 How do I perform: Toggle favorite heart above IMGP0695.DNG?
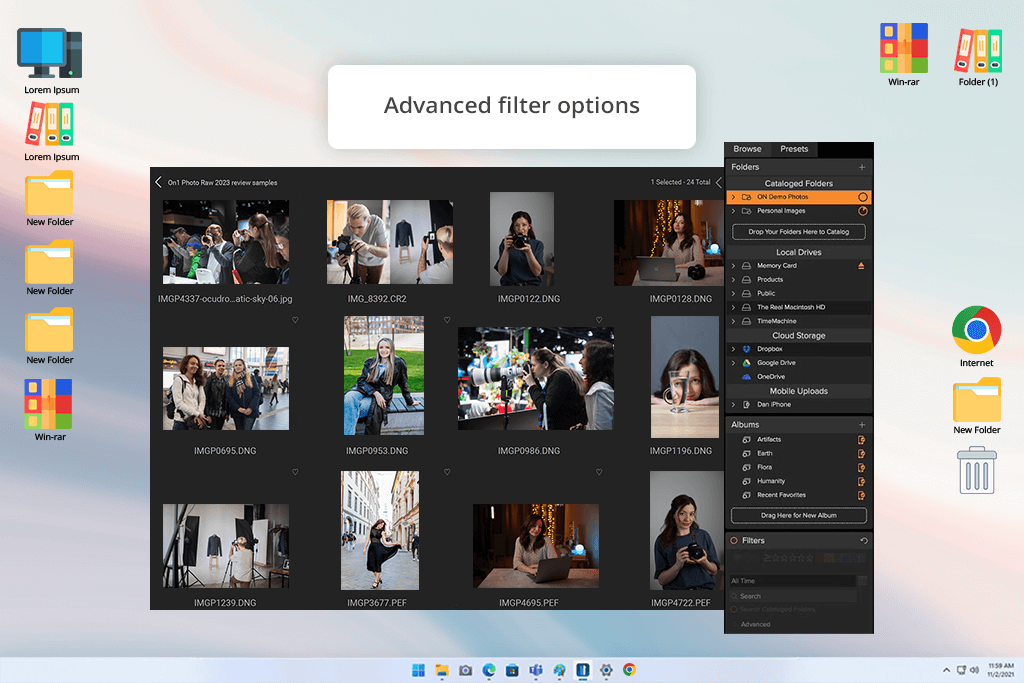pyautogui.click(x=295, y=320)
